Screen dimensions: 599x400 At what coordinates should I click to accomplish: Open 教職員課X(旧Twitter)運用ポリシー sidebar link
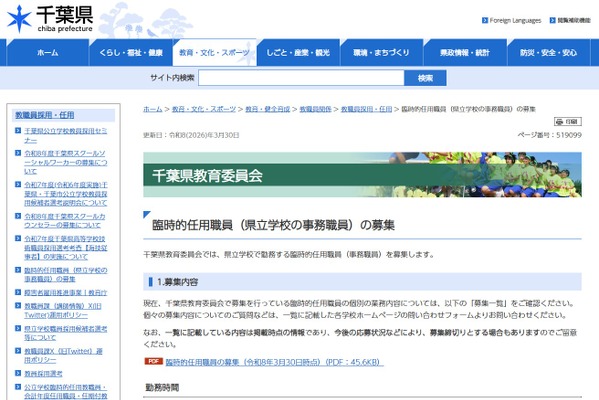(x=63, y=355)
